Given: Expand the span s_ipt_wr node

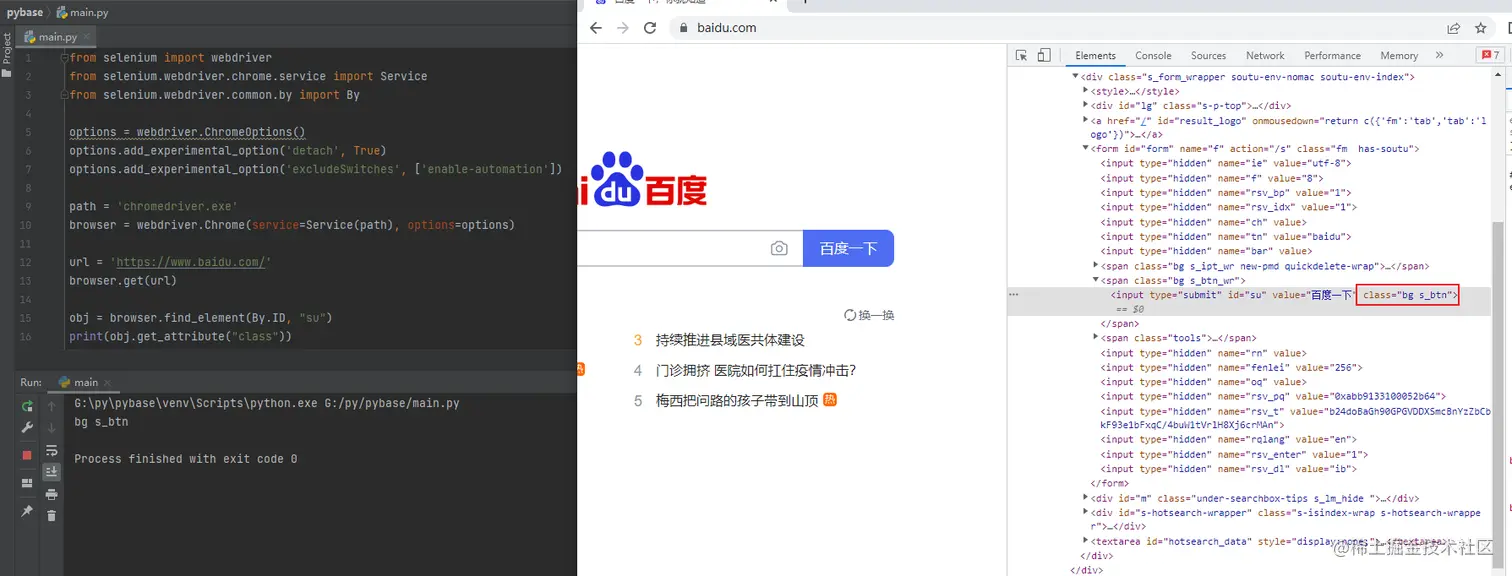Looking at the screenshot, I should coord(1096,266).
